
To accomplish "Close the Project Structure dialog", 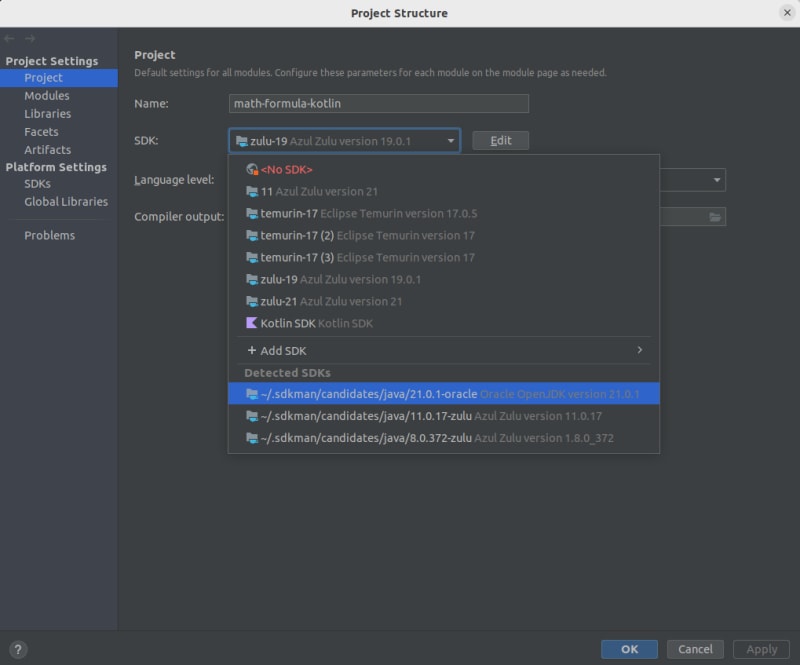I will tap(787, 13).
